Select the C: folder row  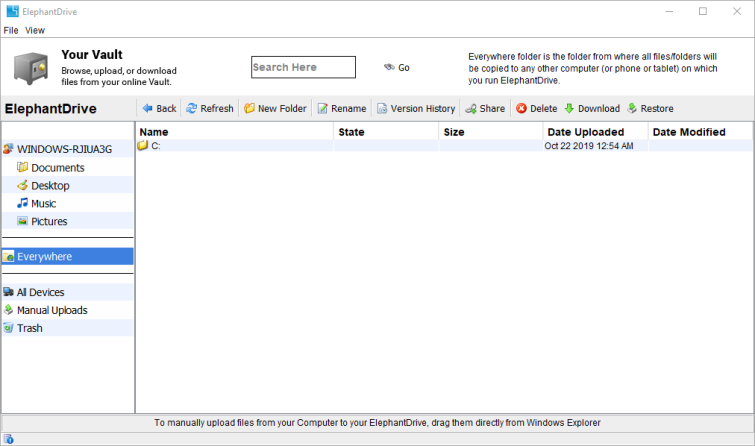[443, 145]
